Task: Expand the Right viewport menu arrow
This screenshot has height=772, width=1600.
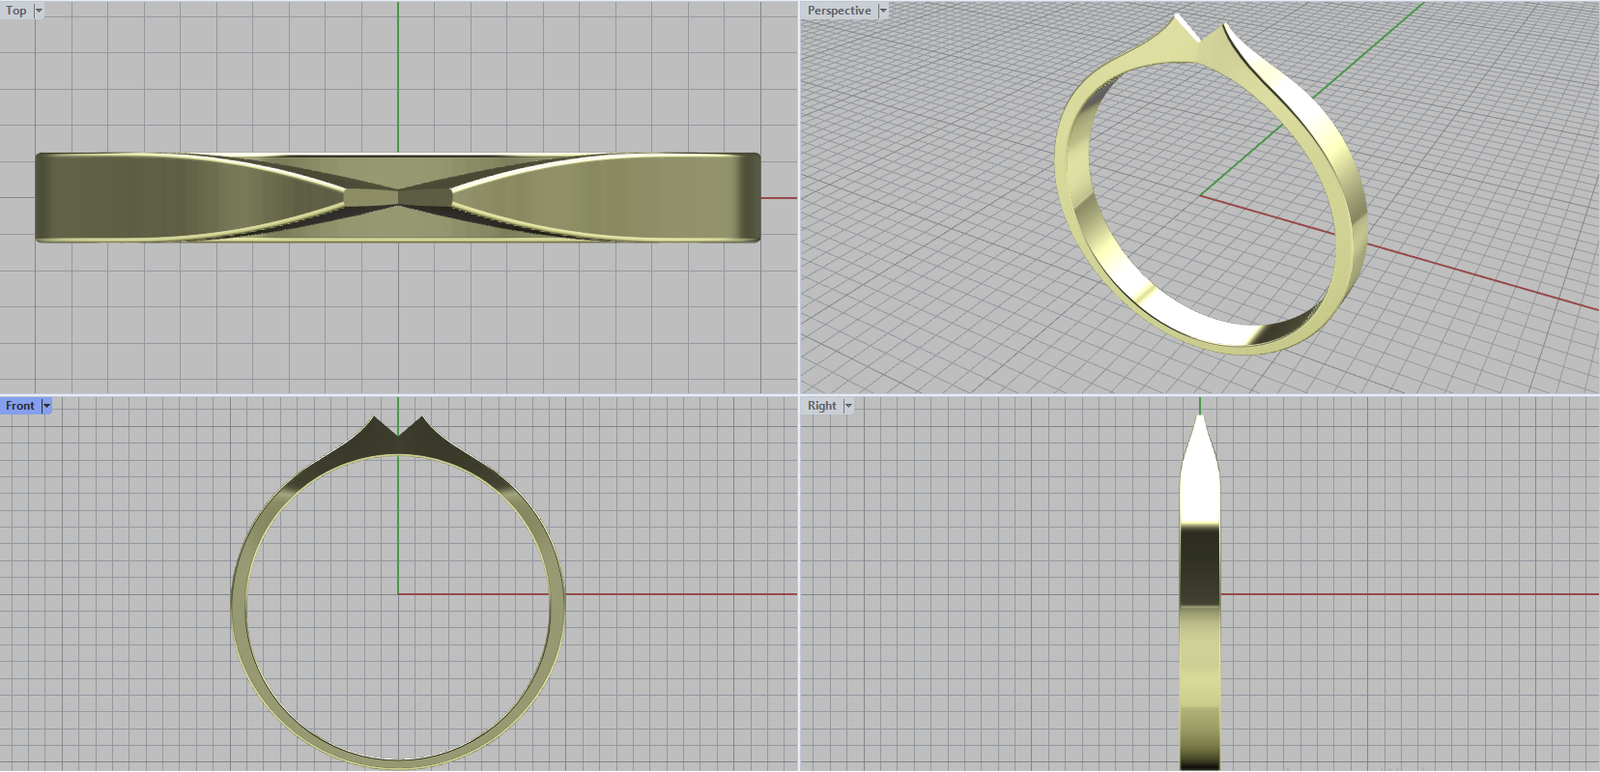Action: pyautogui.click(x=848, y=406)
